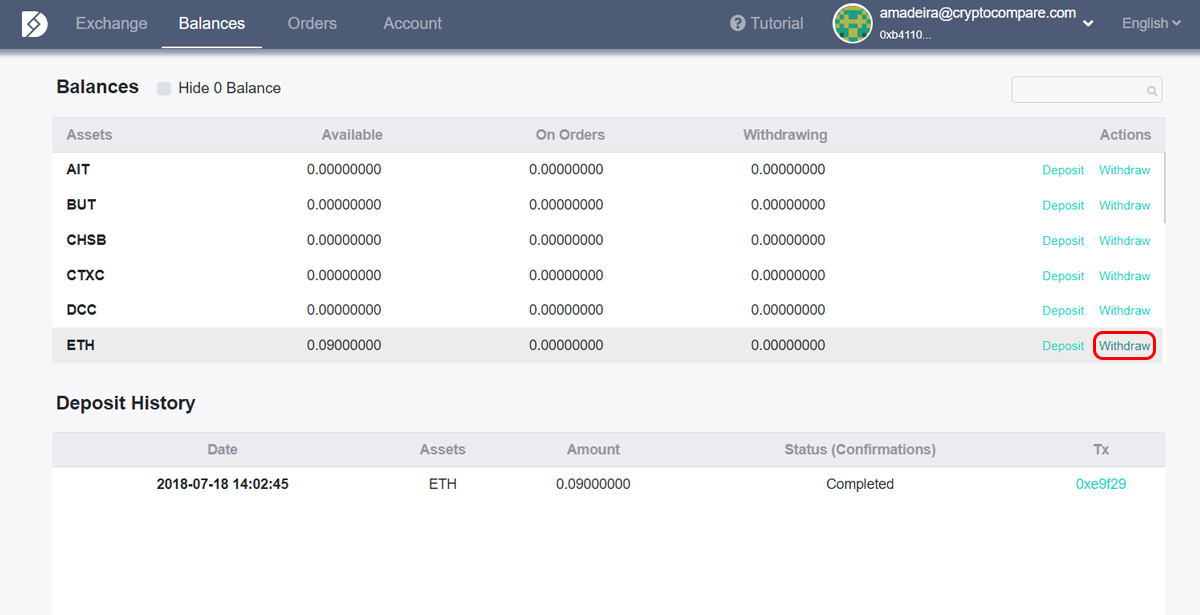Click Withdraw for DCC
The width and height of the screenshot is (1200, 615).
click(x=1125, y=310)
